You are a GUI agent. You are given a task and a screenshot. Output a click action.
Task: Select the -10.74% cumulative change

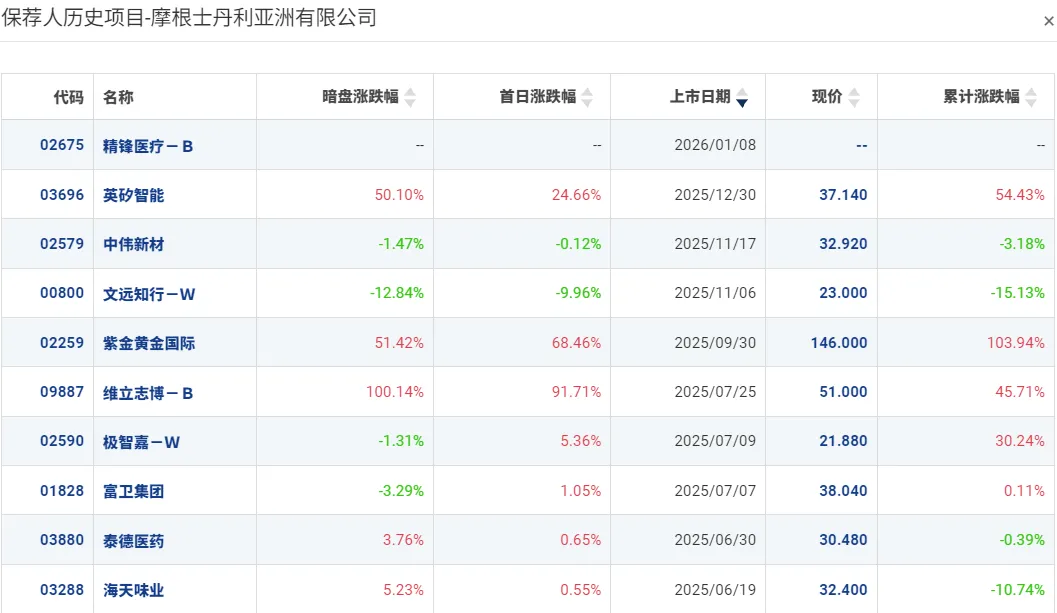click(x=1018, y=589)
